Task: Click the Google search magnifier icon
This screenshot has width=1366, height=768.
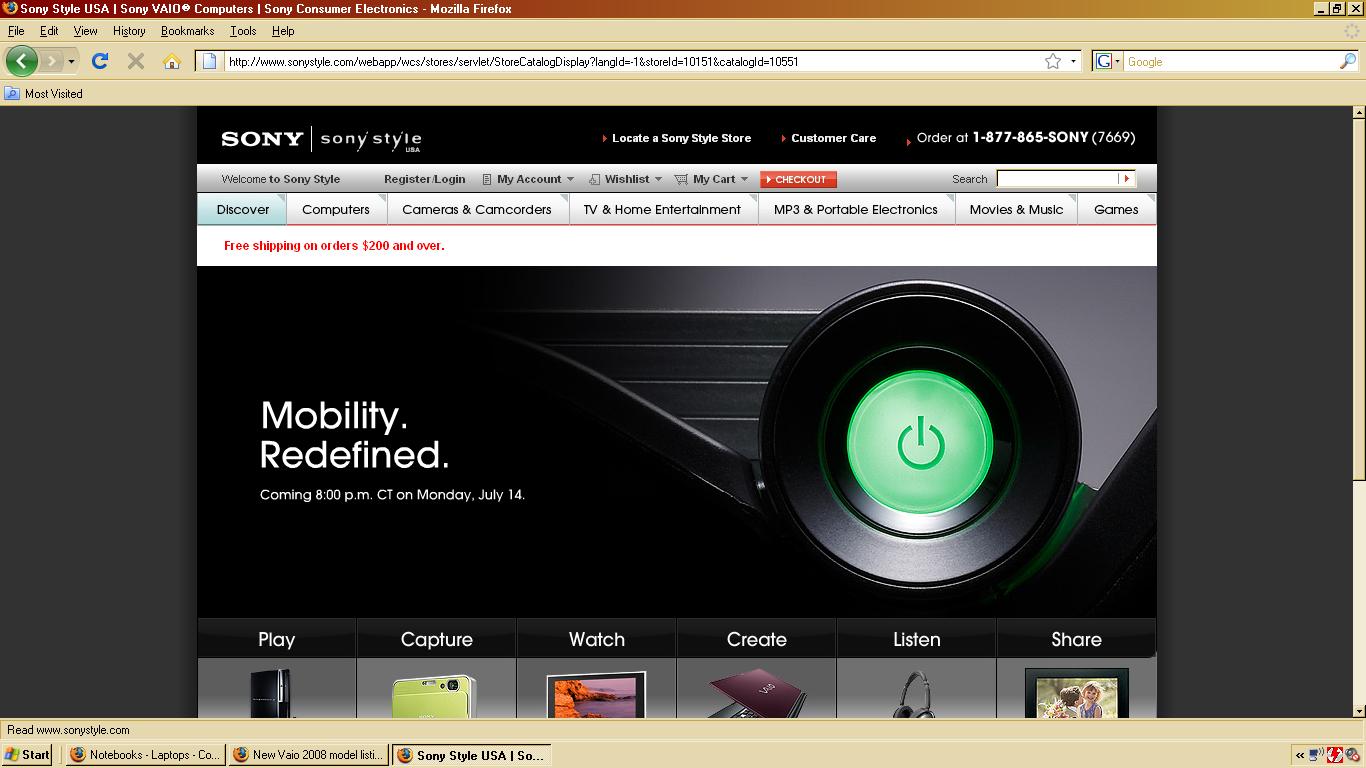Action: tap(1347, 61)
